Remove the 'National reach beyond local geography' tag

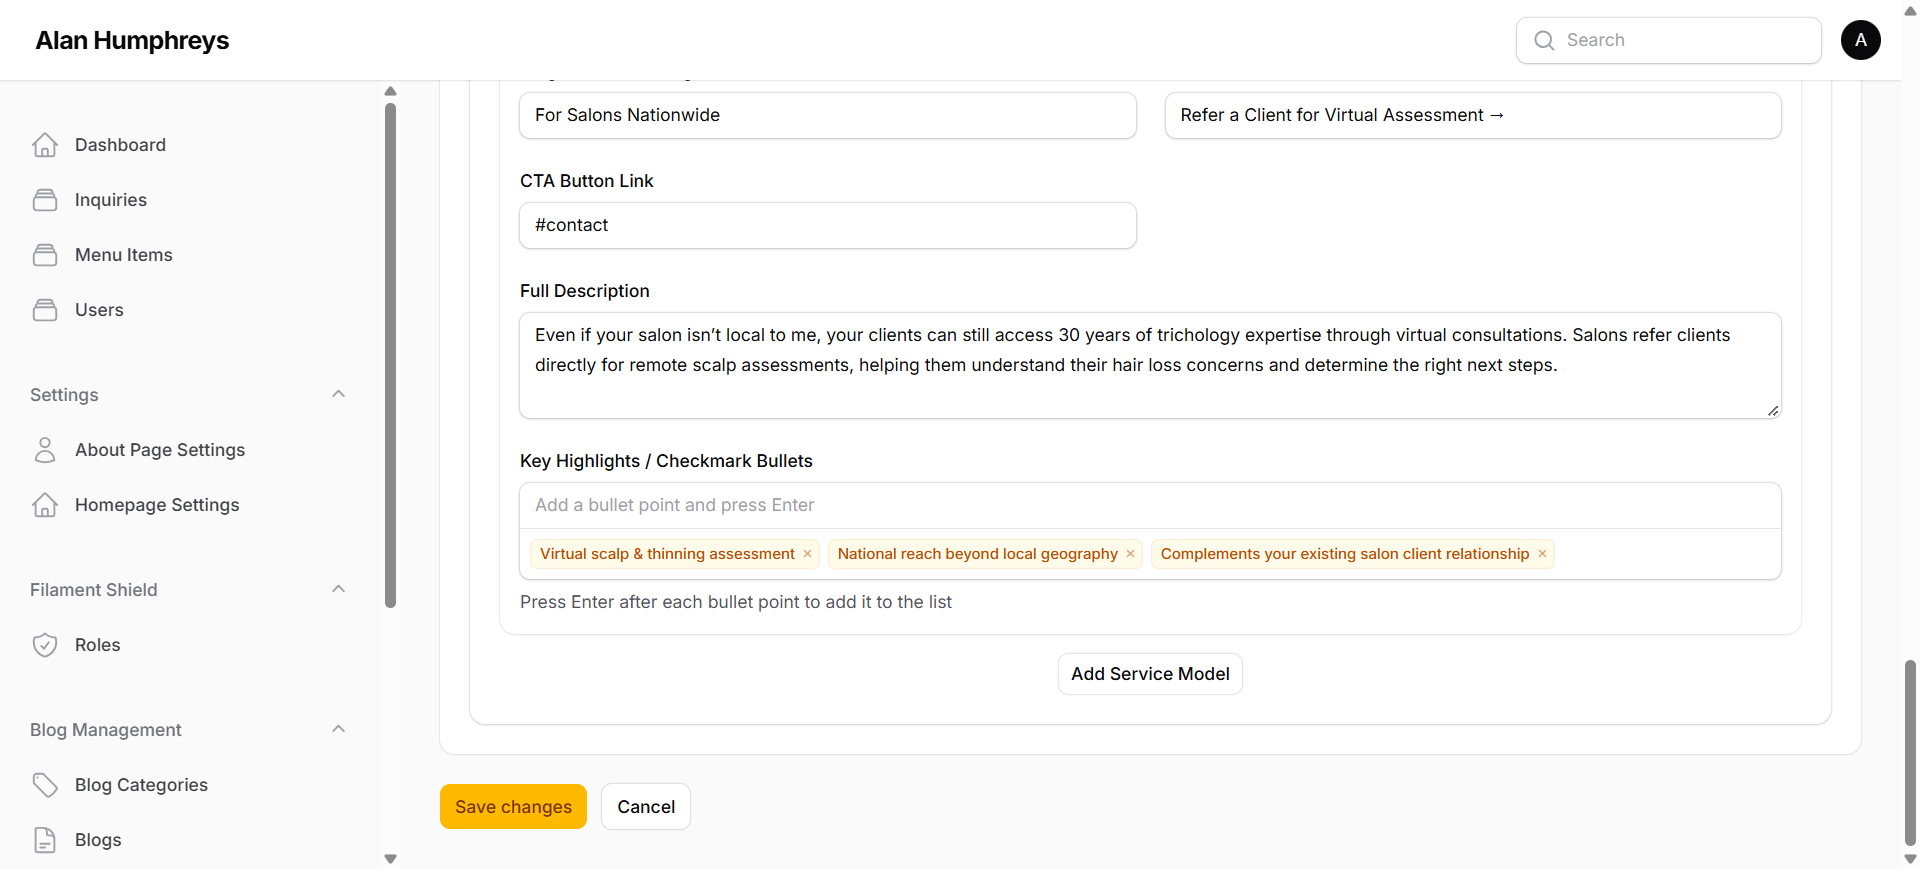[1130, 554]
